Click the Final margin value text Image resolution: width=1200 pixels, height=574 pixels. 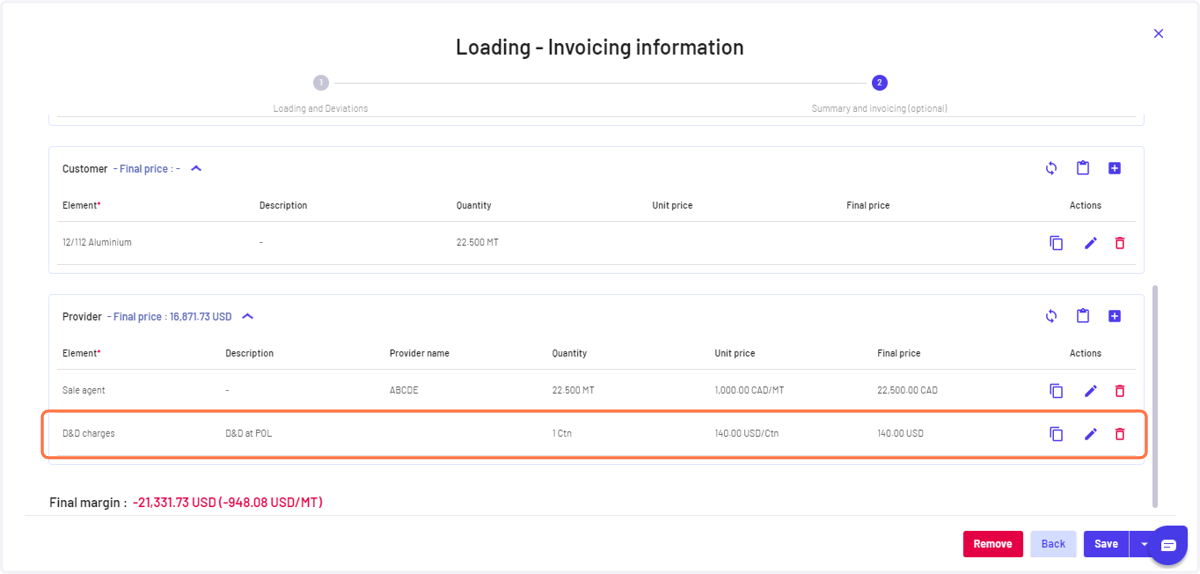point(227,502)
